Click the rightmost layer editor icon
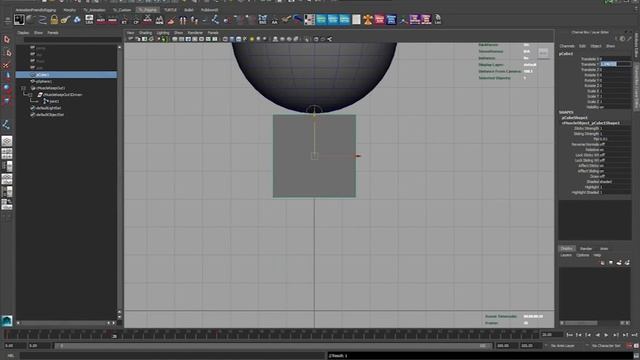640x360 pixels. tap(627, 263)
